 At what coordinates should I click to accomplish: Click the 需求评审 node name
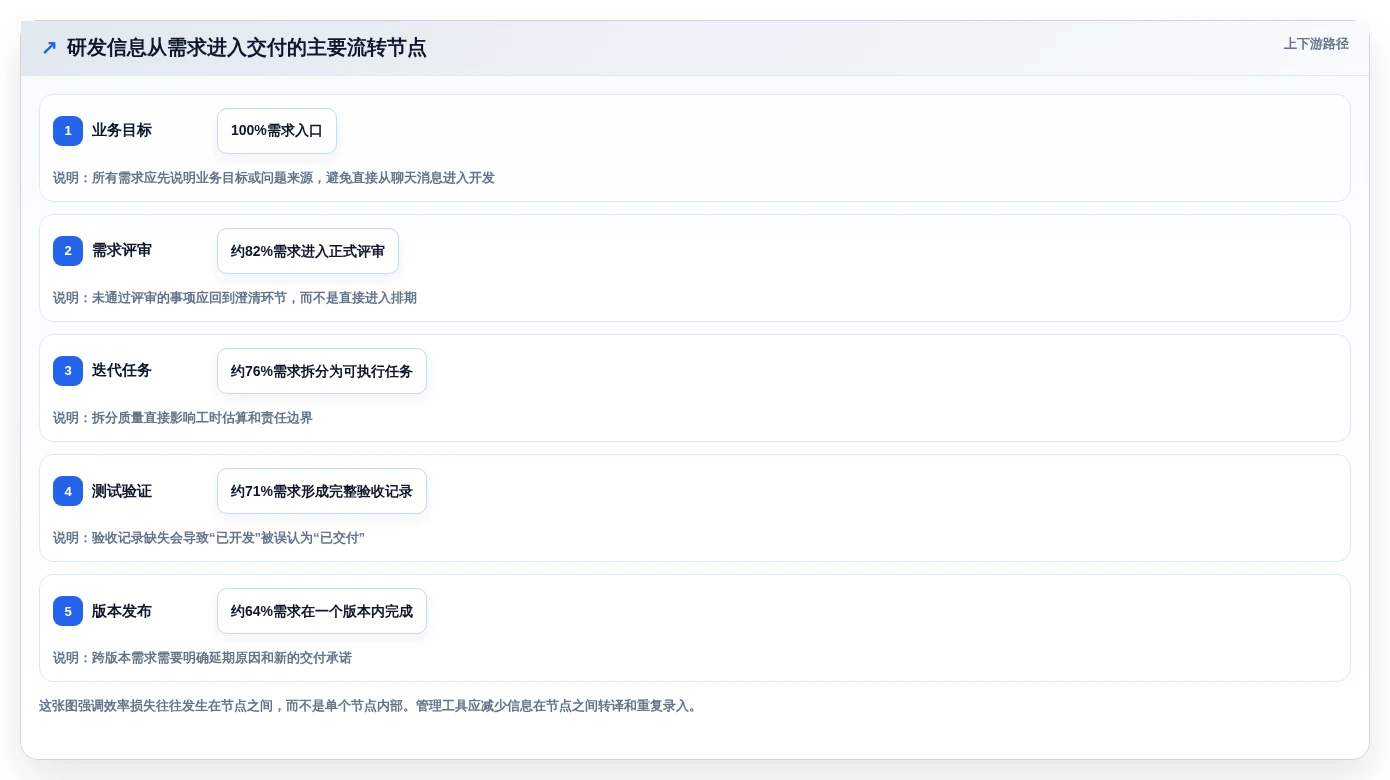(x=122, y=251)
